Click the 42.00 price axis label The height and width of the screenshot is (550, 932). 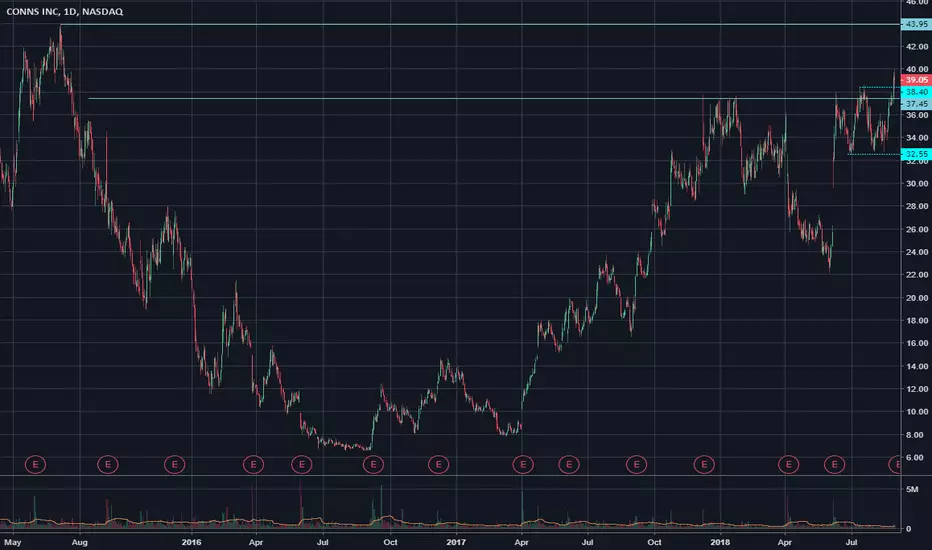click(917, 46)
